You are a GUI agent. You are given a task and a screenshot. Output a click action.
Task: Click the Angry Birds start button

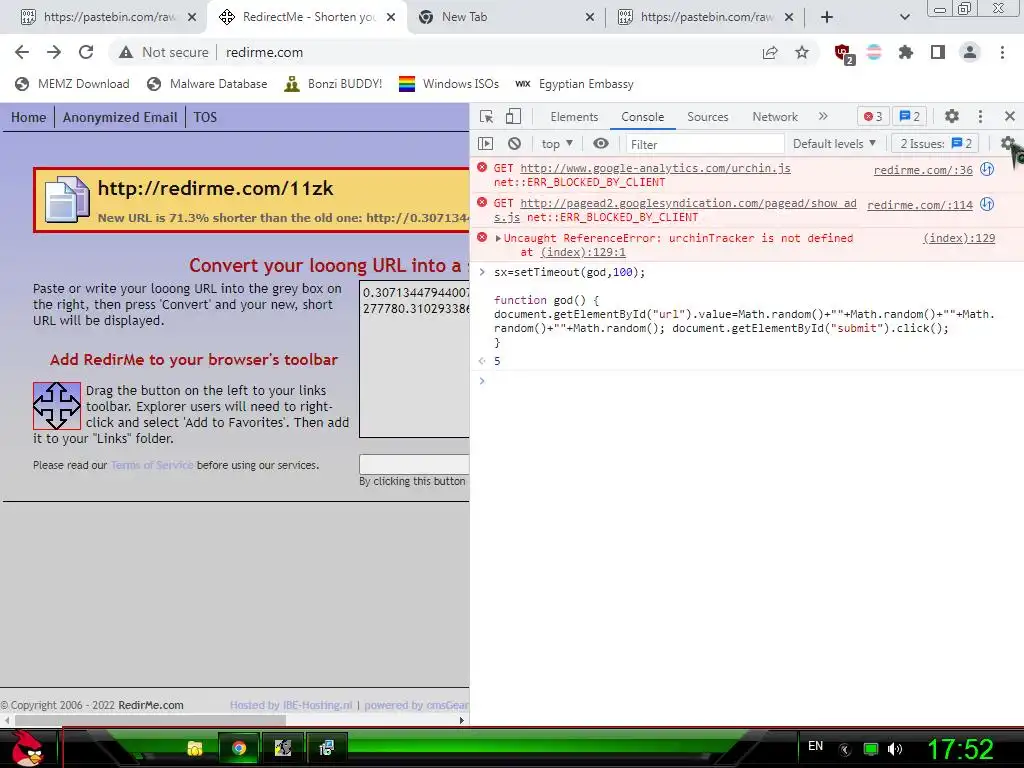[x=27, y=748]
